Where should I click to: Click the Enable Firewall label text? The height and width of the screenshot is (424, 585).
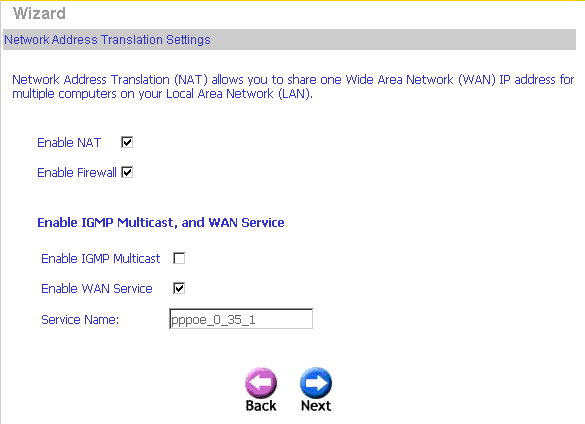(x=77, y=172)
